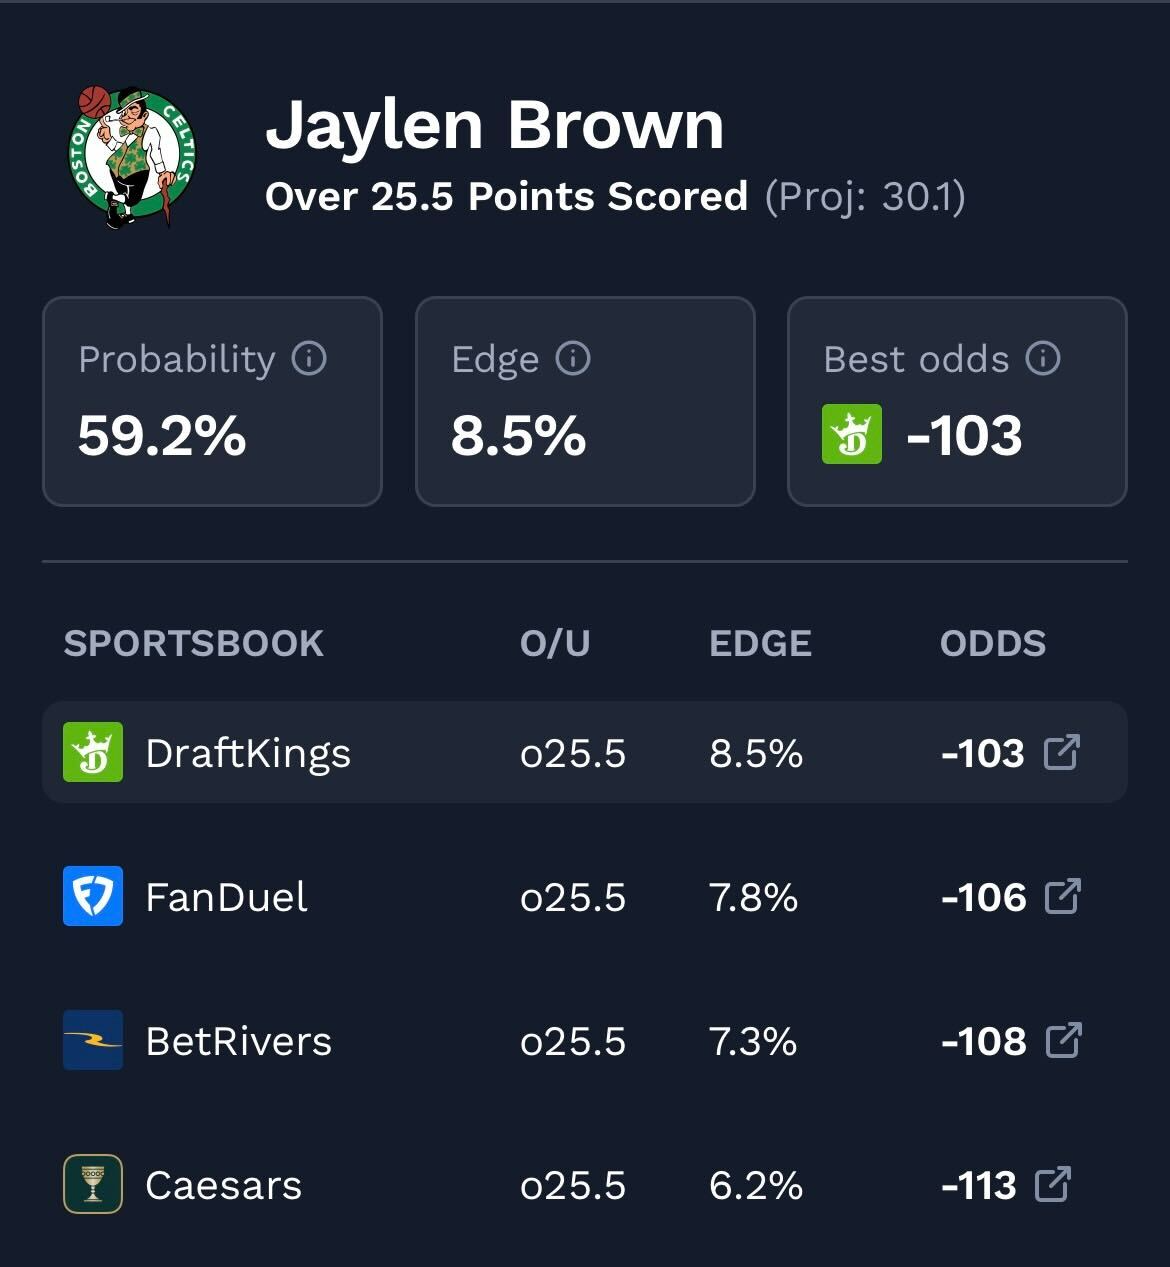
Task: Sort by the ODDS column header
Action: click(x=992, y=643)
